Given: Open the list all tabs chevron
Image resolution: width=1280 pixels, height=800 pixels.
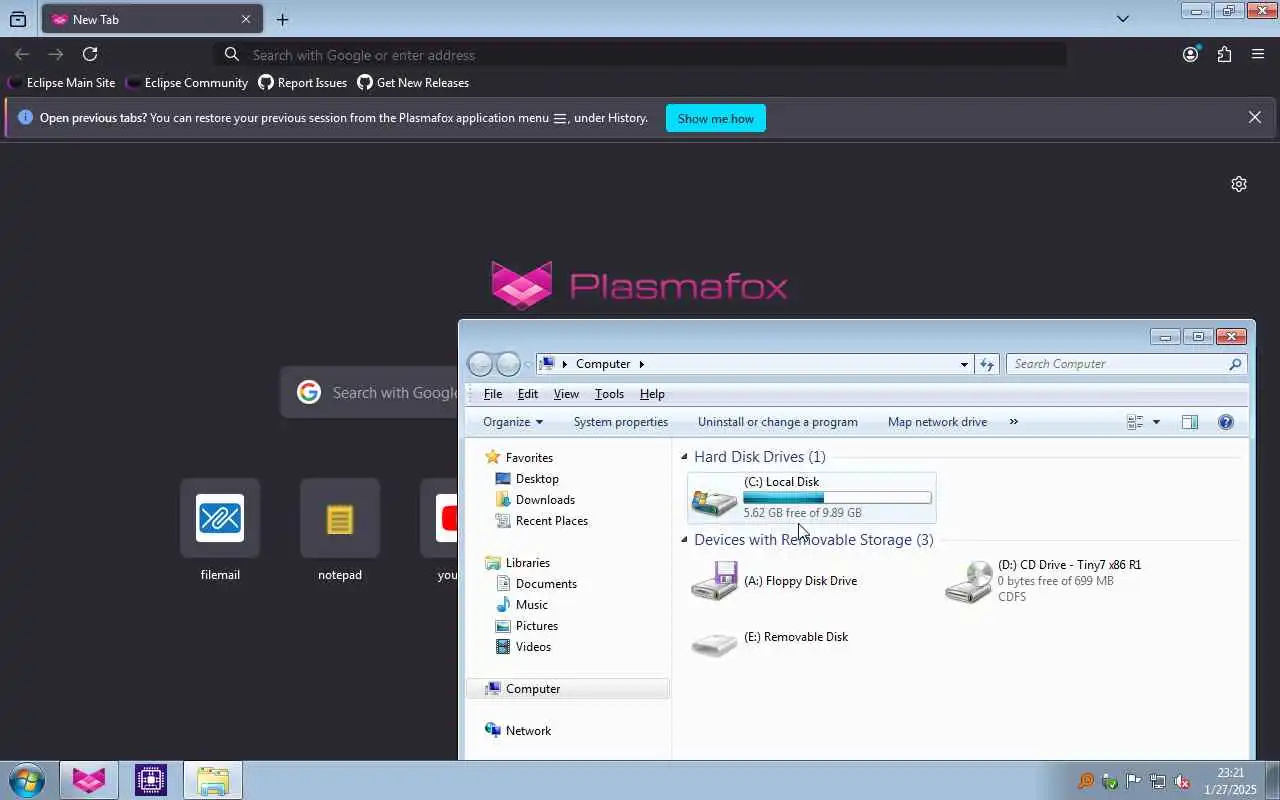Looking at the screenshot, I should point(1123,19).
